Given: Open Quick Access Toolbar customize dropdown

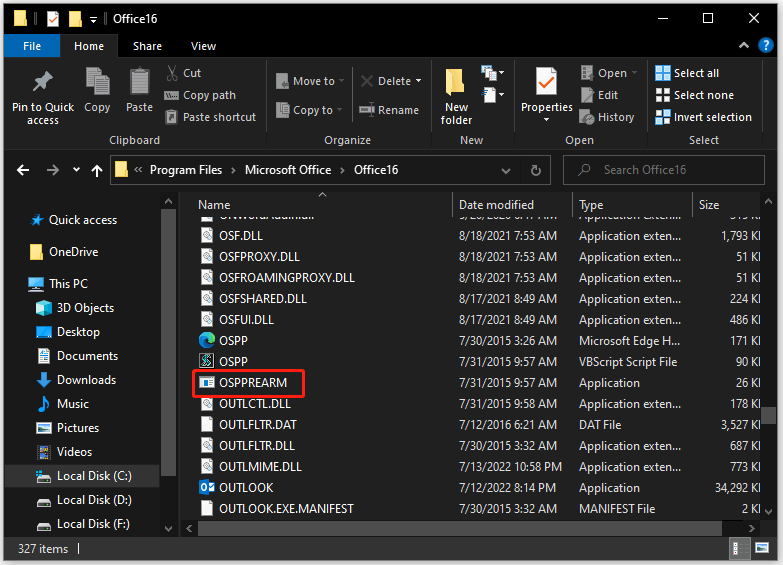Looking at the screenshot, I should coord(93,20).
